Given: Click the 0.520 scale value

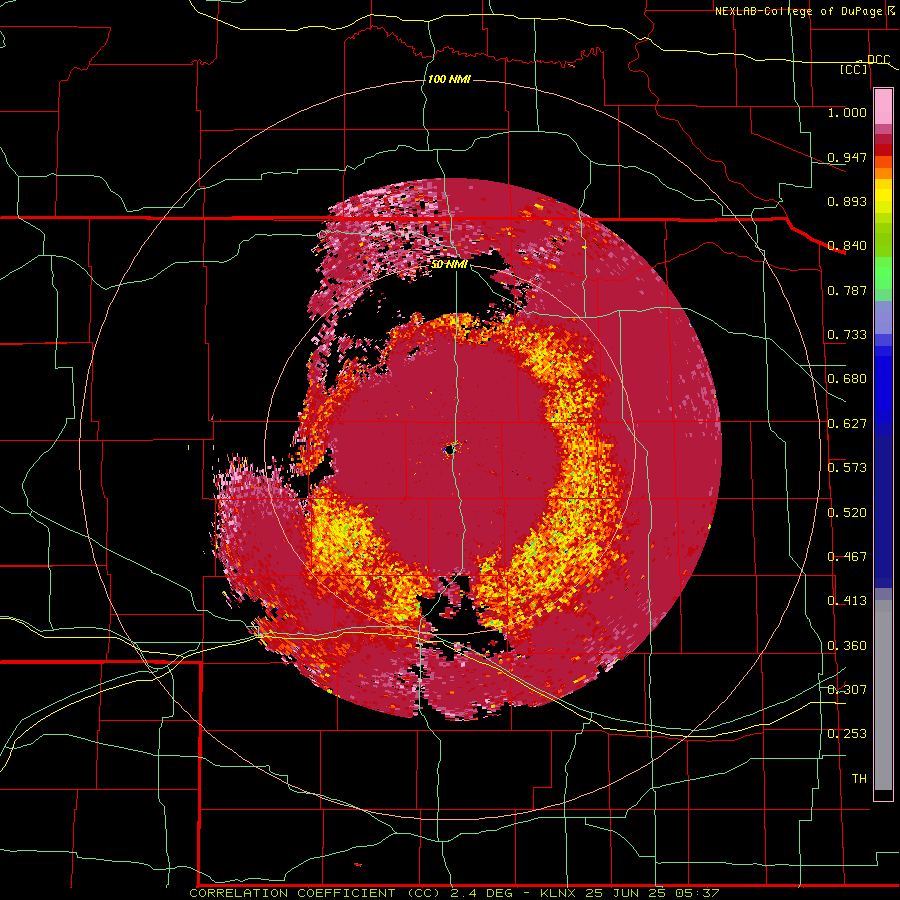Looking at the screenshot, I should 847,513.
